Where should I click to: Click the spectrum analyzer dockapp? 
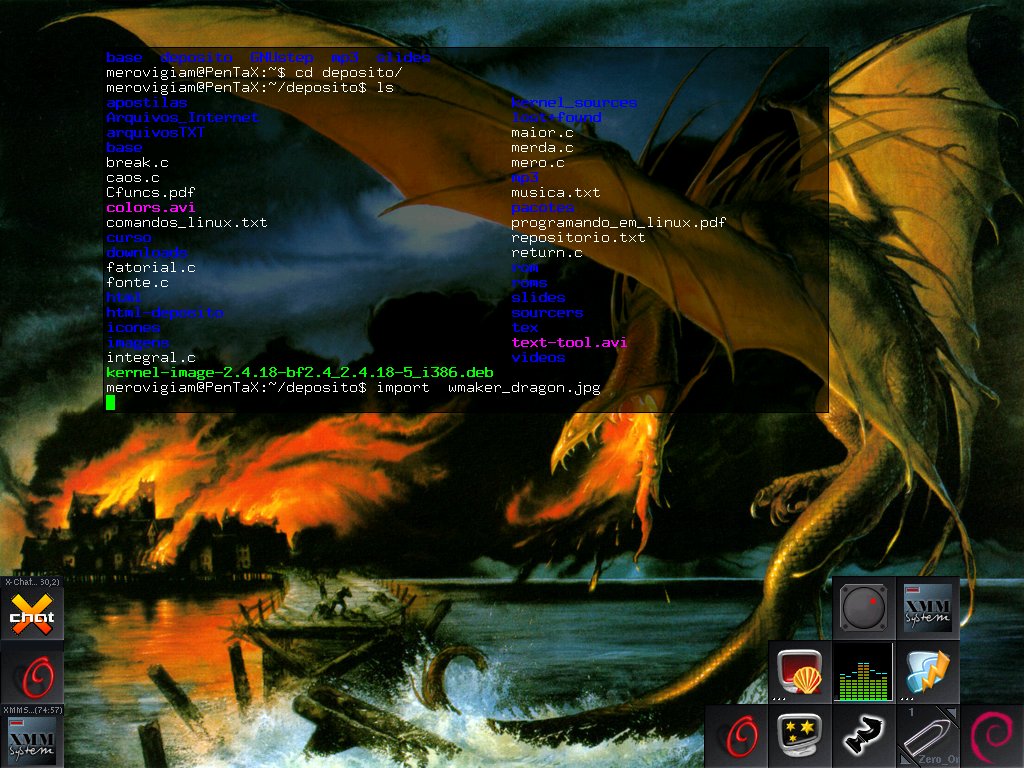coord(863,673)
